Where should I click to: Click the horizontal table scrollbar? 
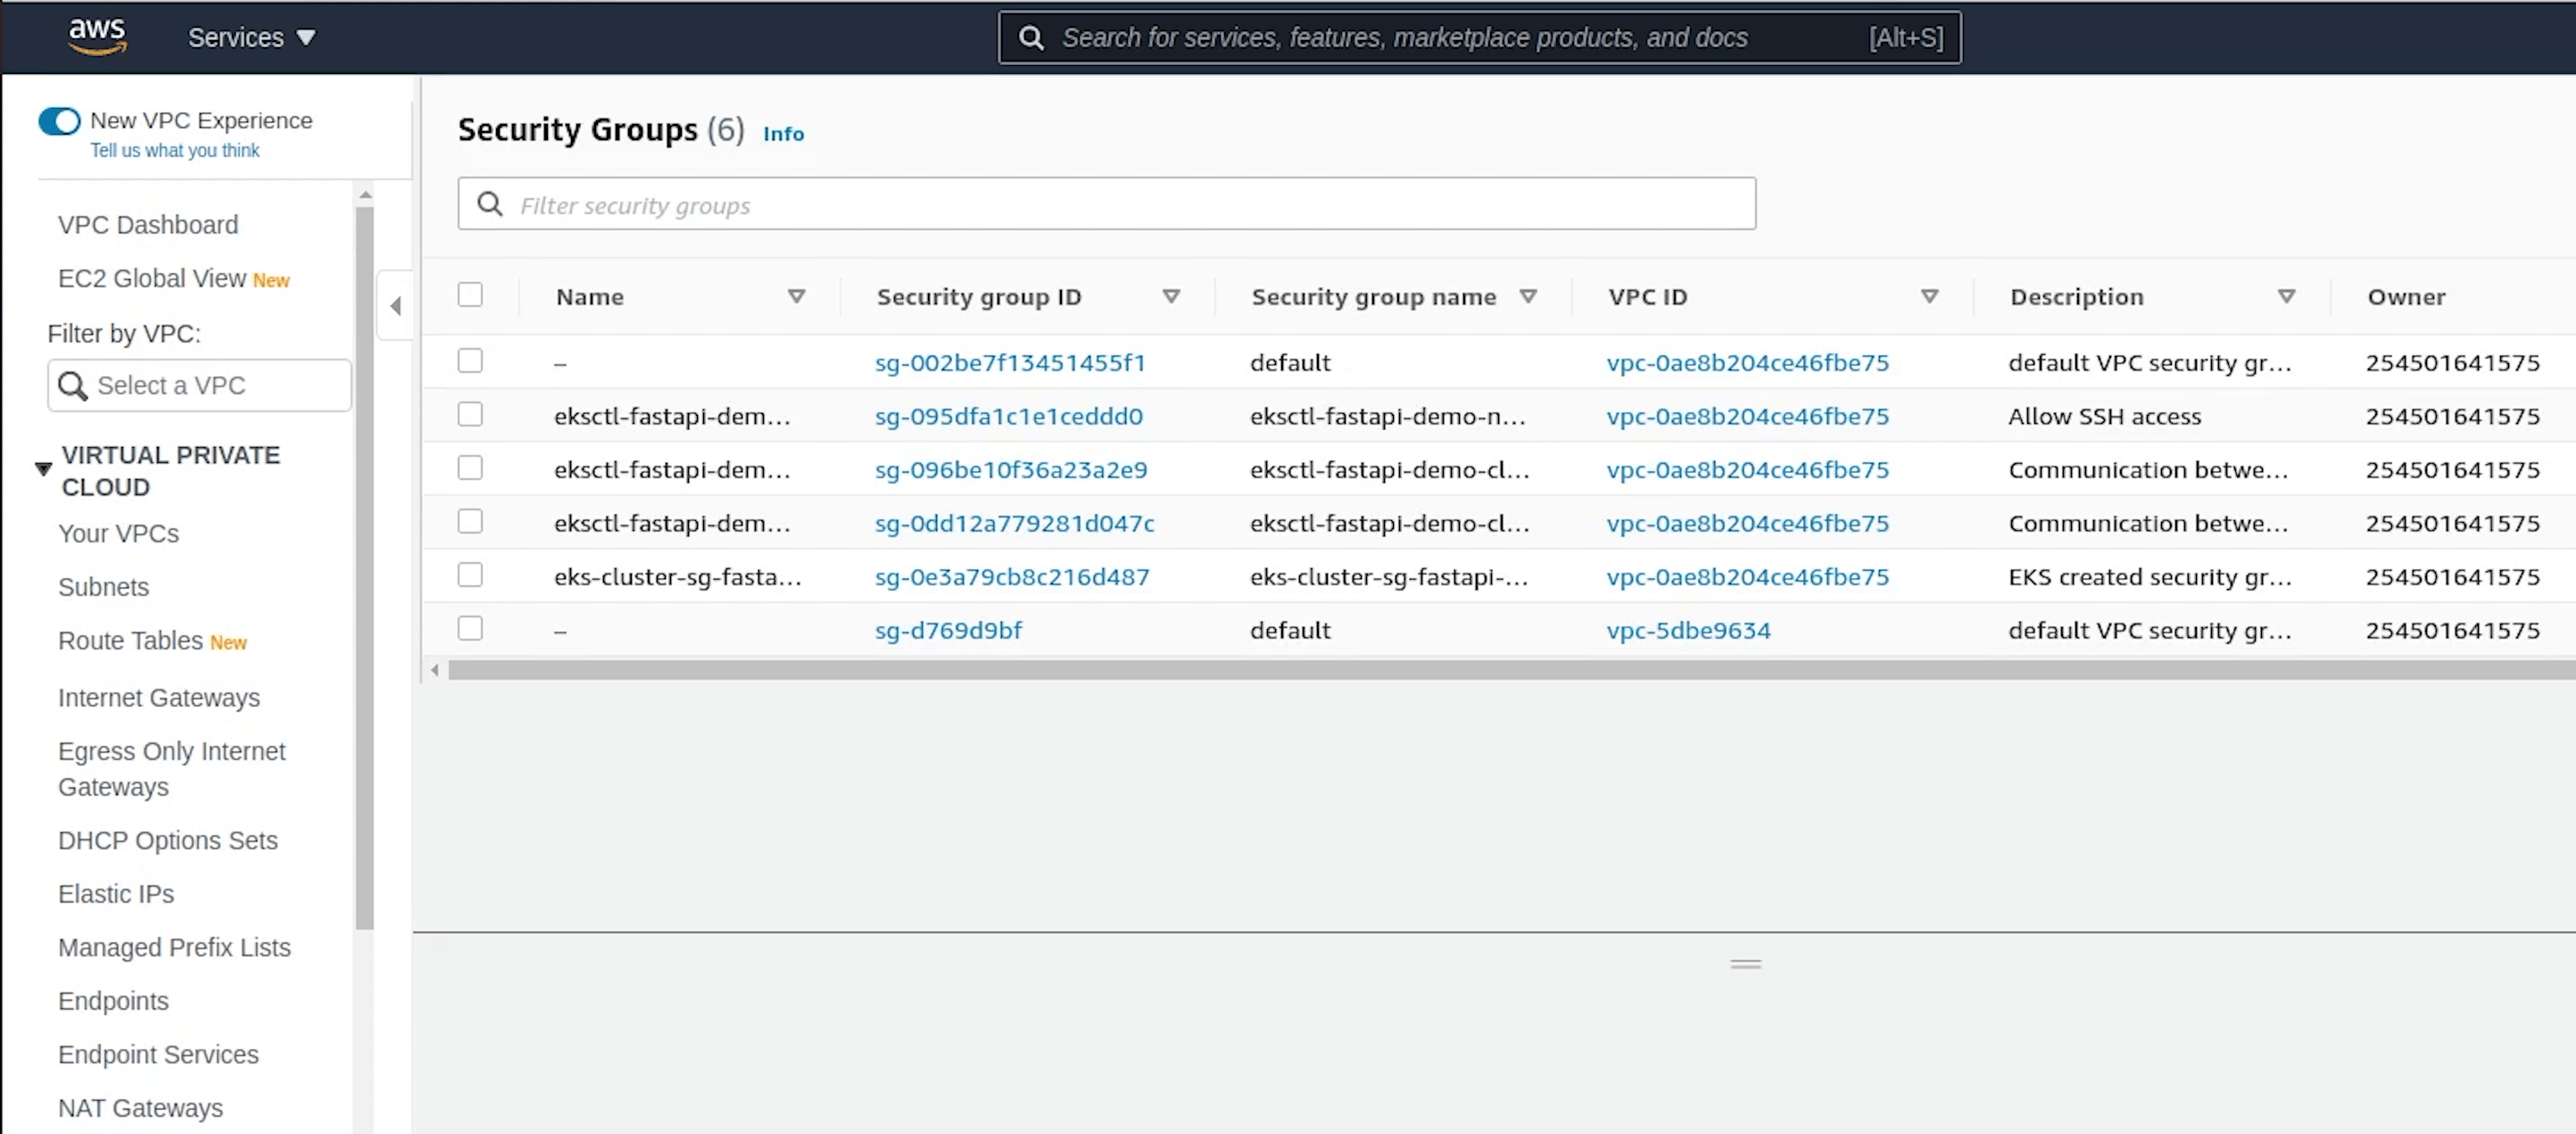[1500, 670]
